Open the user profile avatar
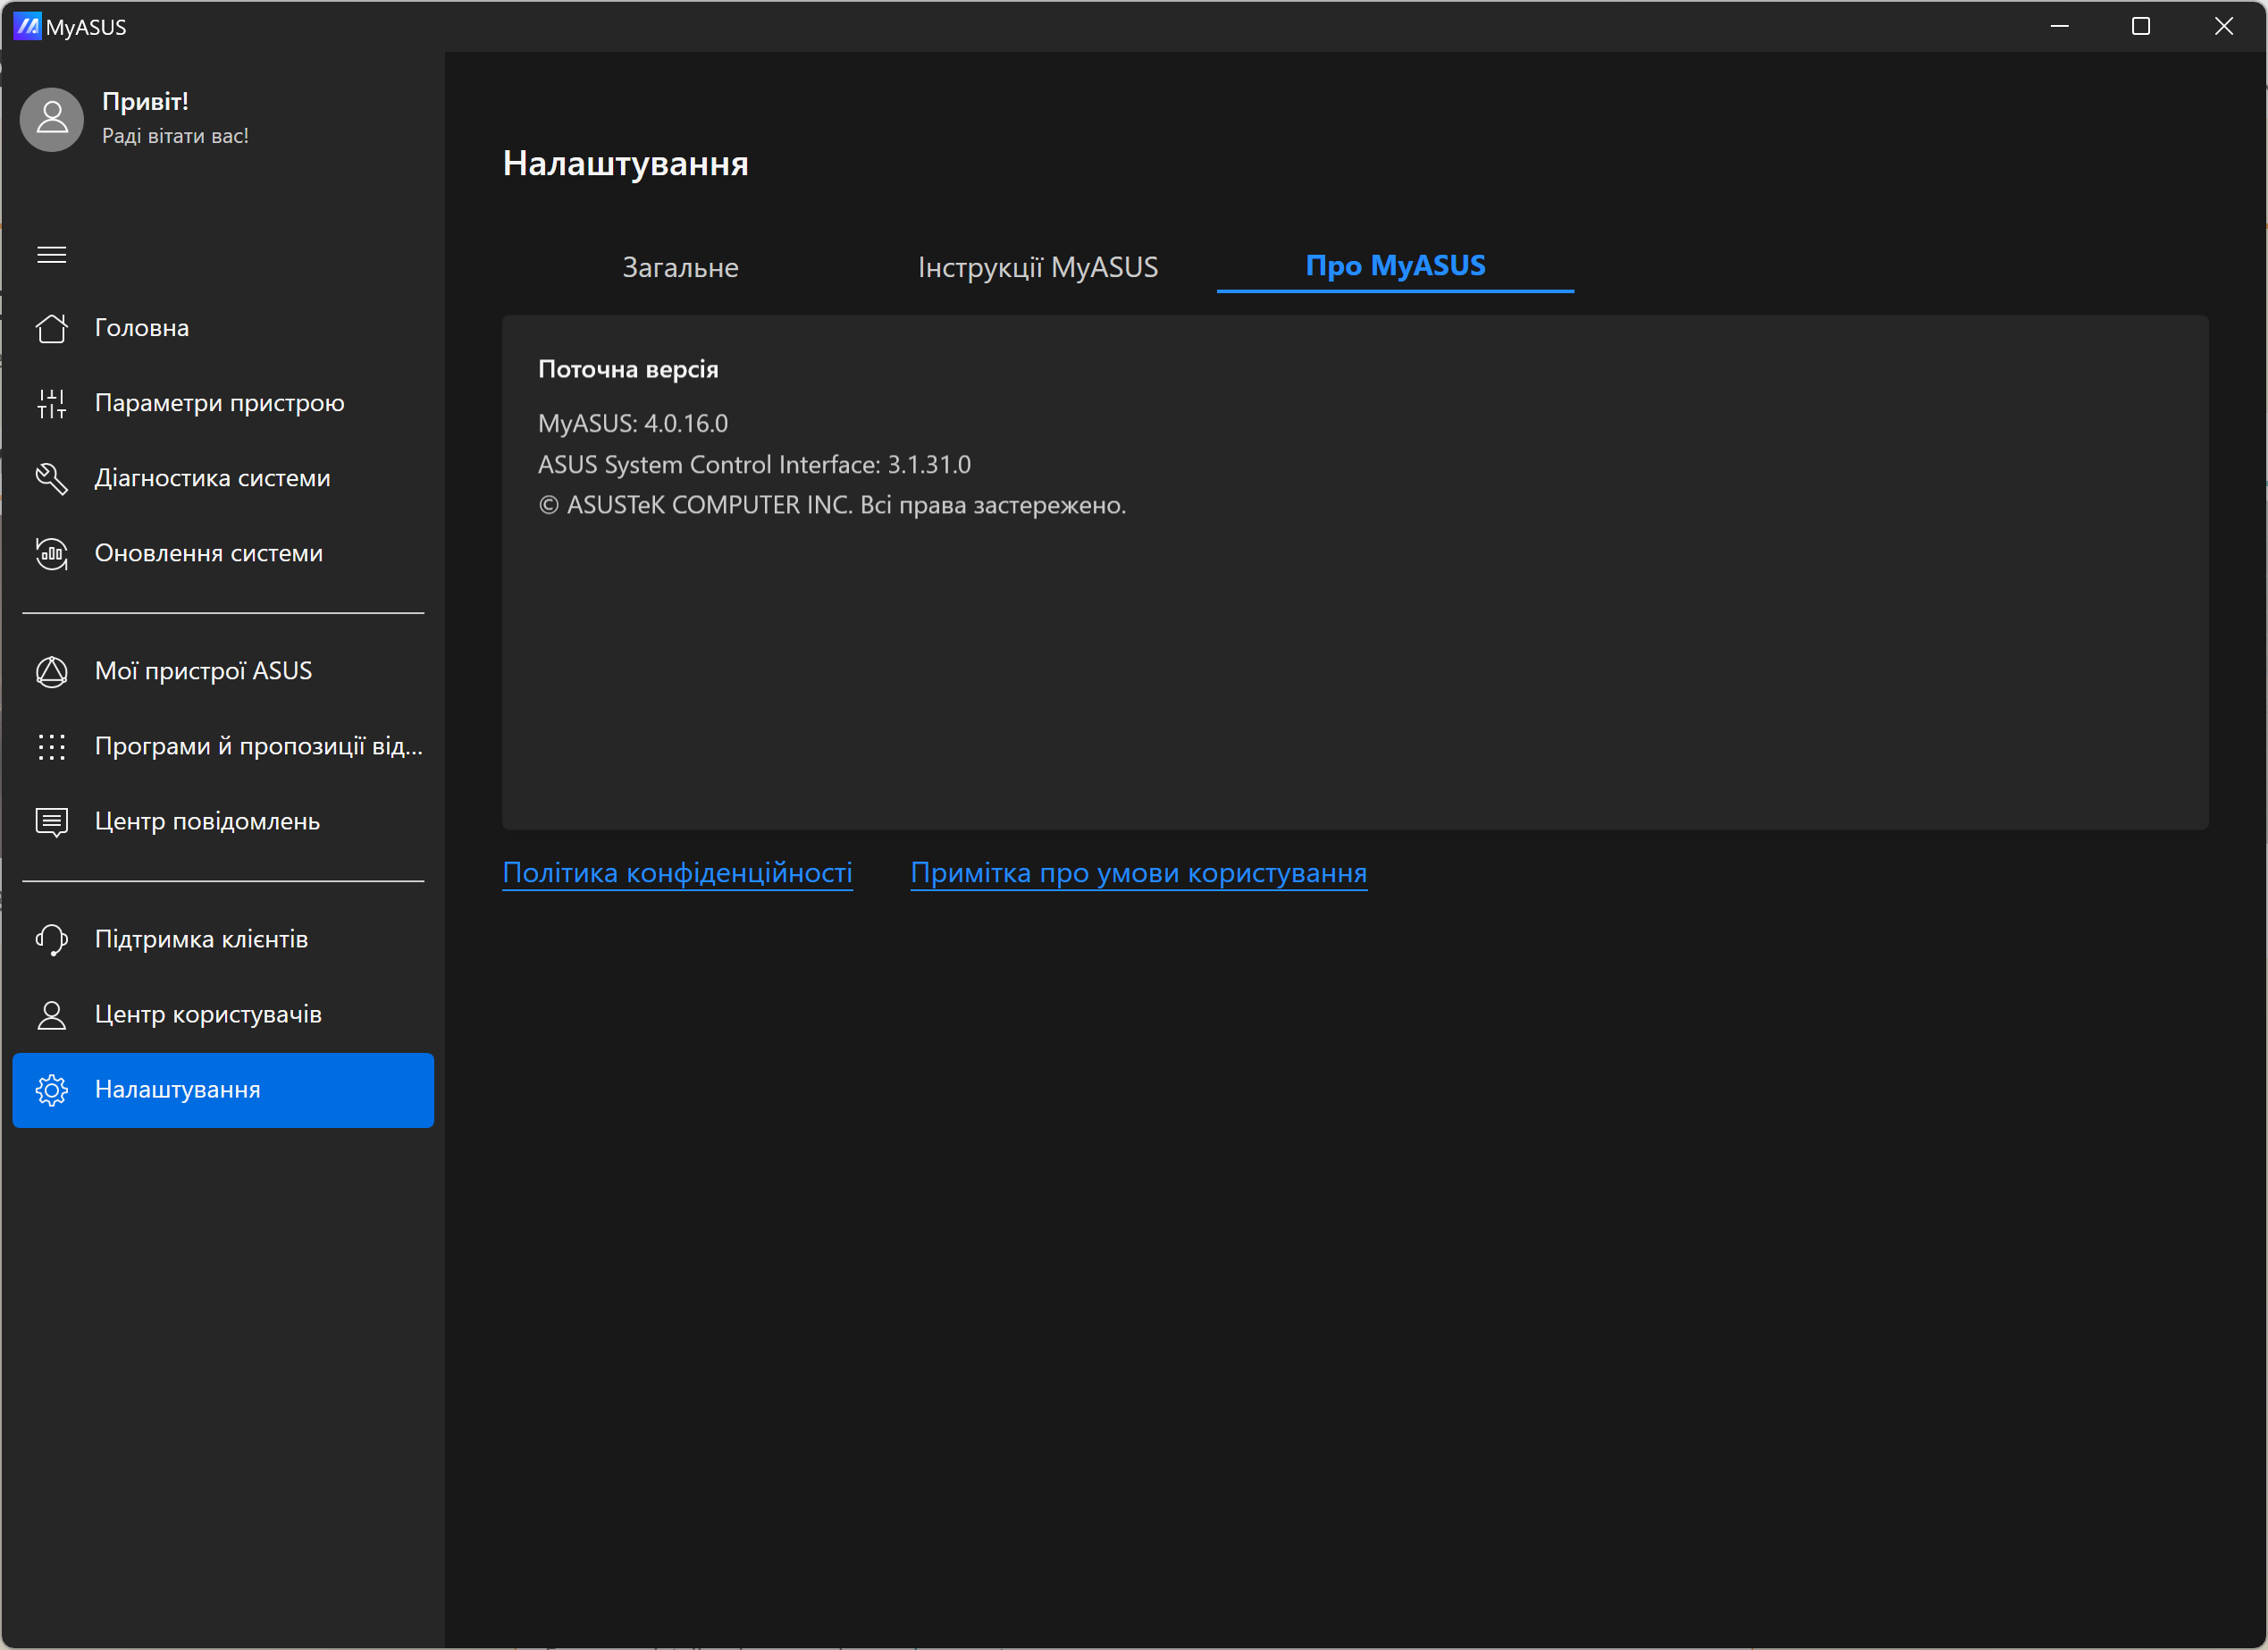This screenshot has height=1650, width=2268. point(52,119)
